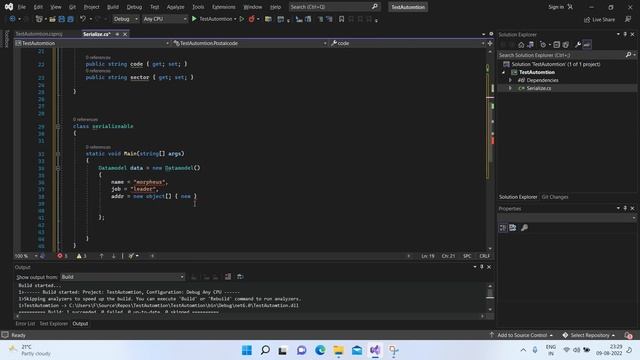This screenshot has height=360, width=640.
Task: Open Windows Start button on taskbar
Action: point(247,350)
